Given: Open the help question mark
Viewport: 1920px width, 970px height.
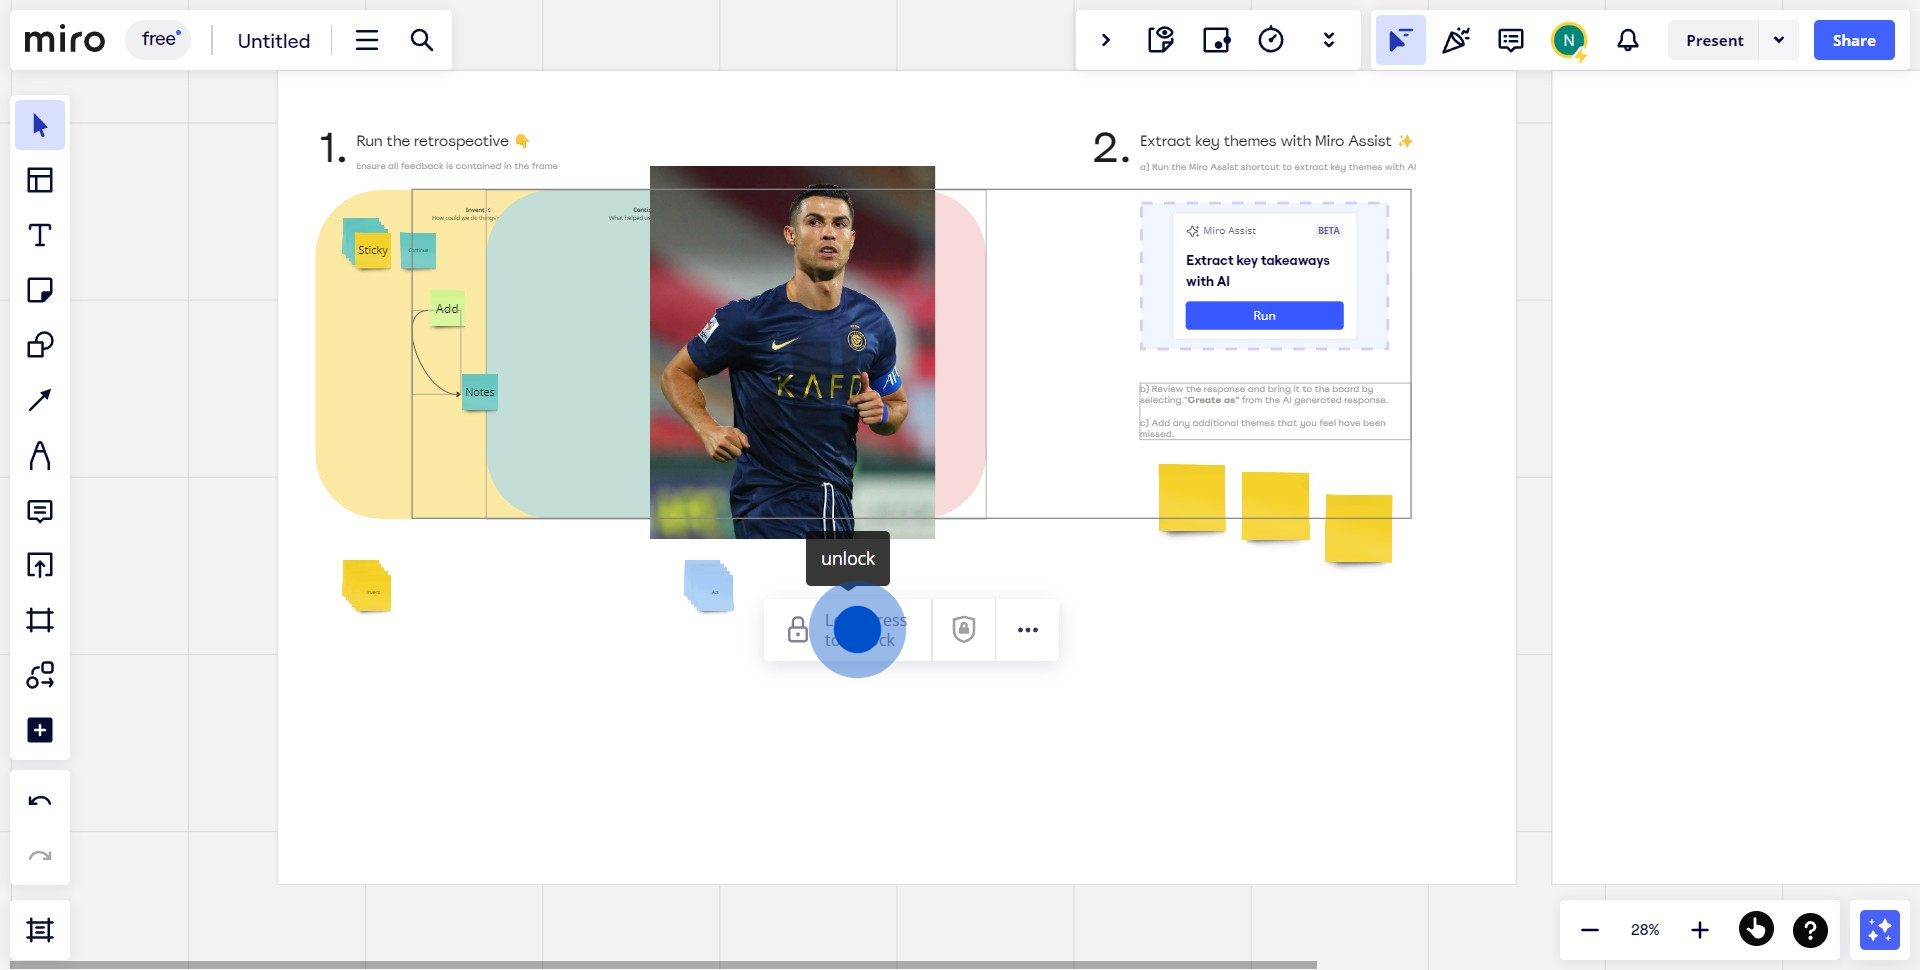Looking at the screenshot, I should [1810, 930].
